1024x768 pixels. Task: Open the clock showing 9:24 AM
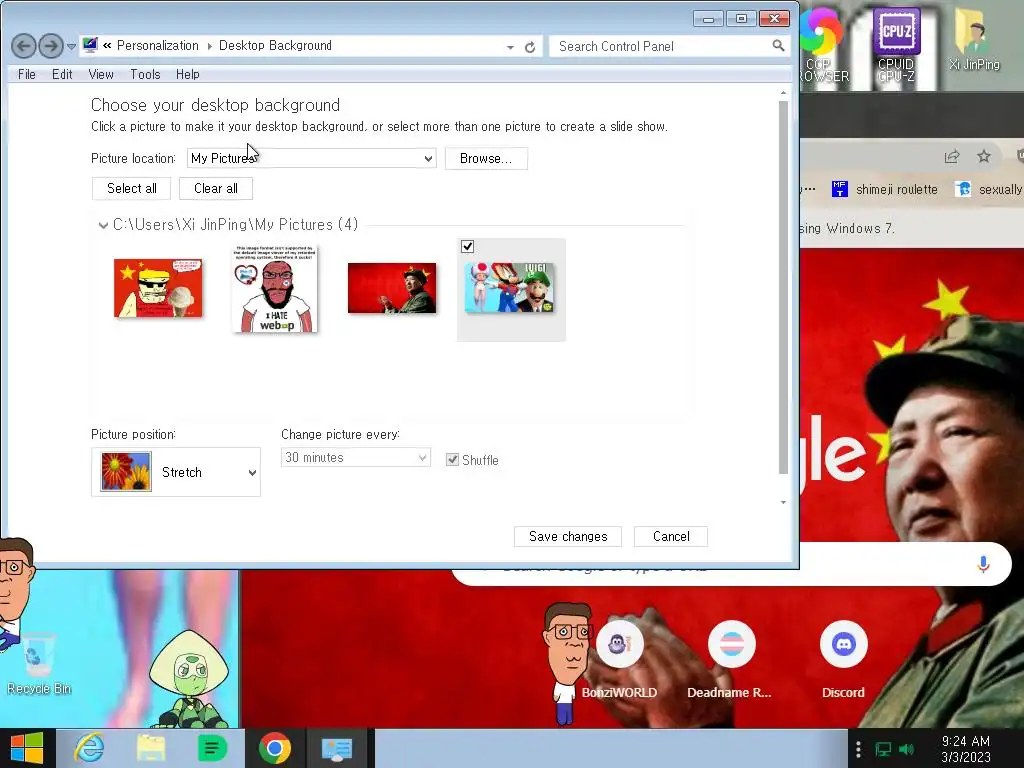(965, 749)
